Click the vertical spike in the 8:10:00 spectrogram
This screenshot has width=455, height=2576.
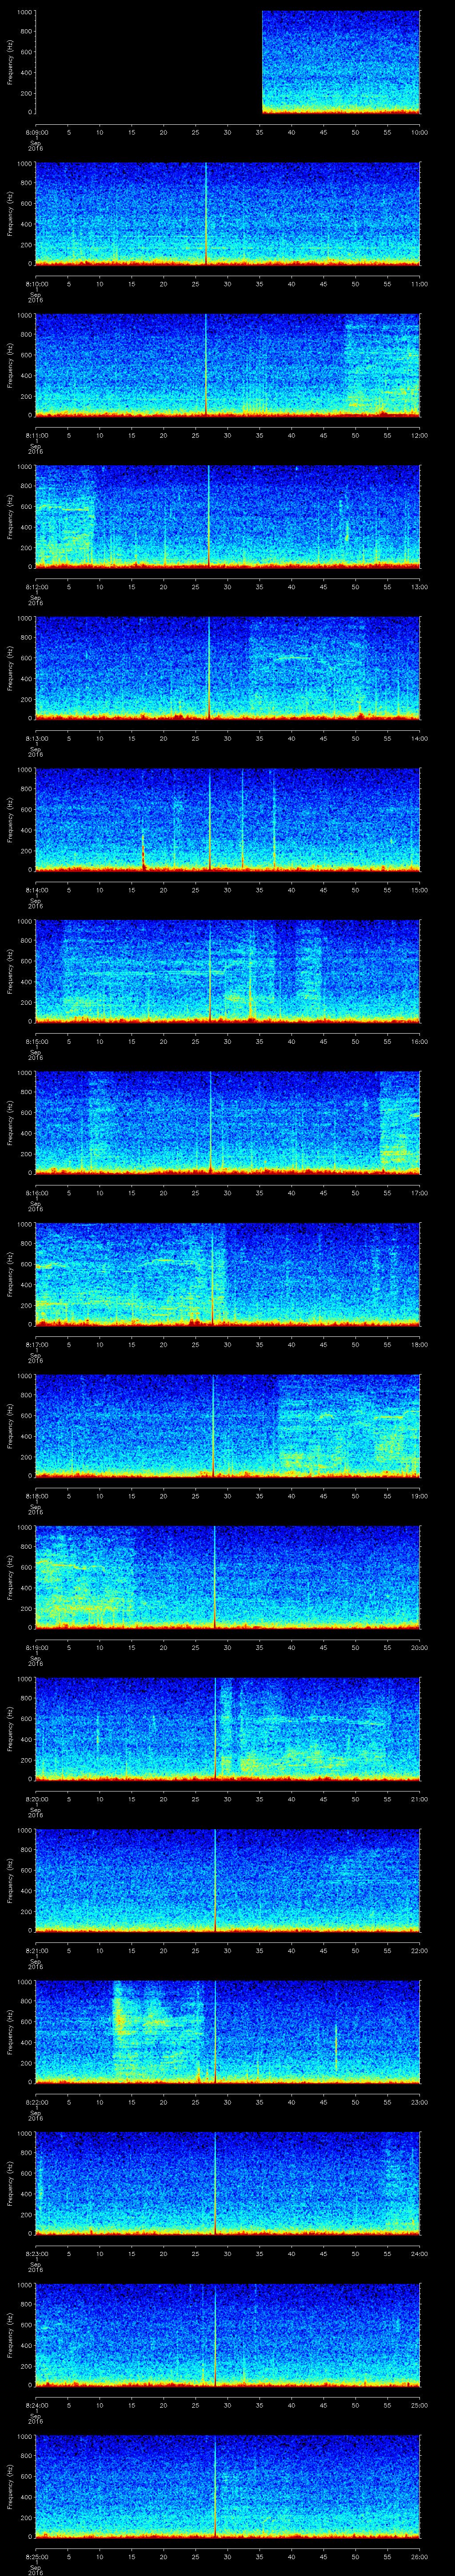[206, 213]
